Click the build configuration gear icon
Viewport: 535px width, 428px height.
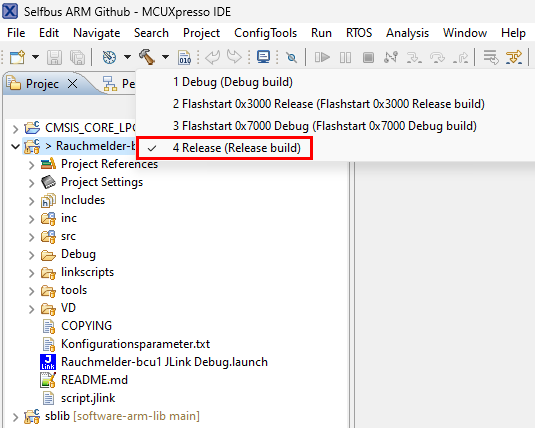109,57
